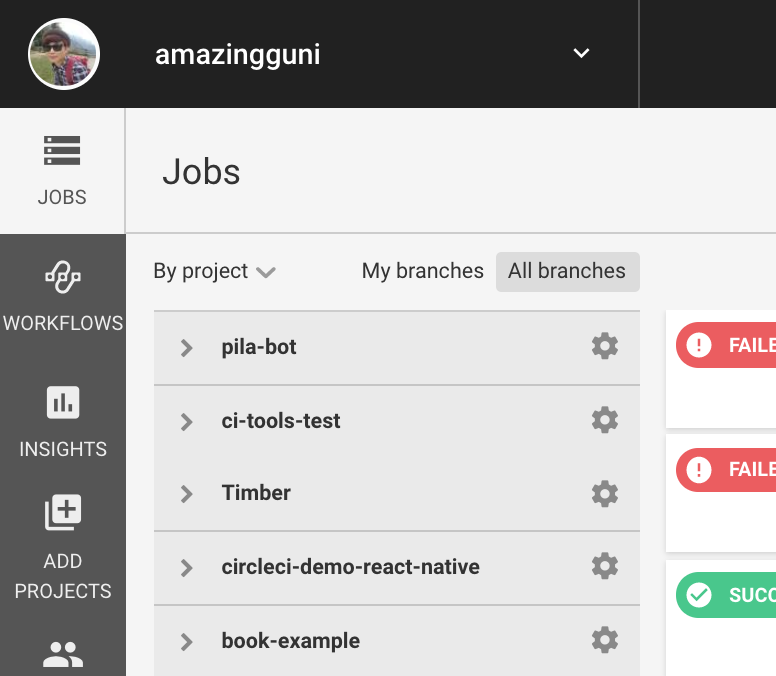Open the circleci-demo-react-native project
Screen dimensions: 776x676
point(350,567)
